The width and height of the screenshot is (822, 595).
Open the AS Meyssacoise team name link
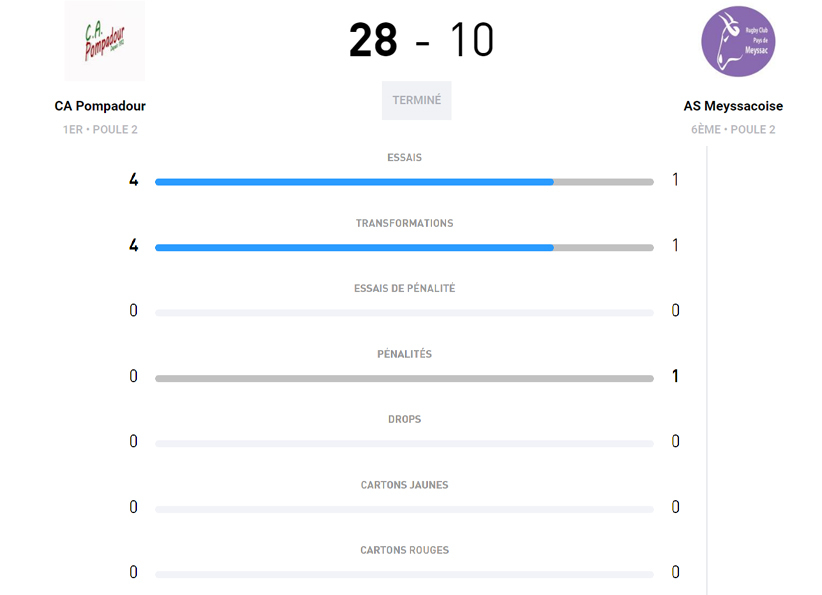[x=733, y=106]
